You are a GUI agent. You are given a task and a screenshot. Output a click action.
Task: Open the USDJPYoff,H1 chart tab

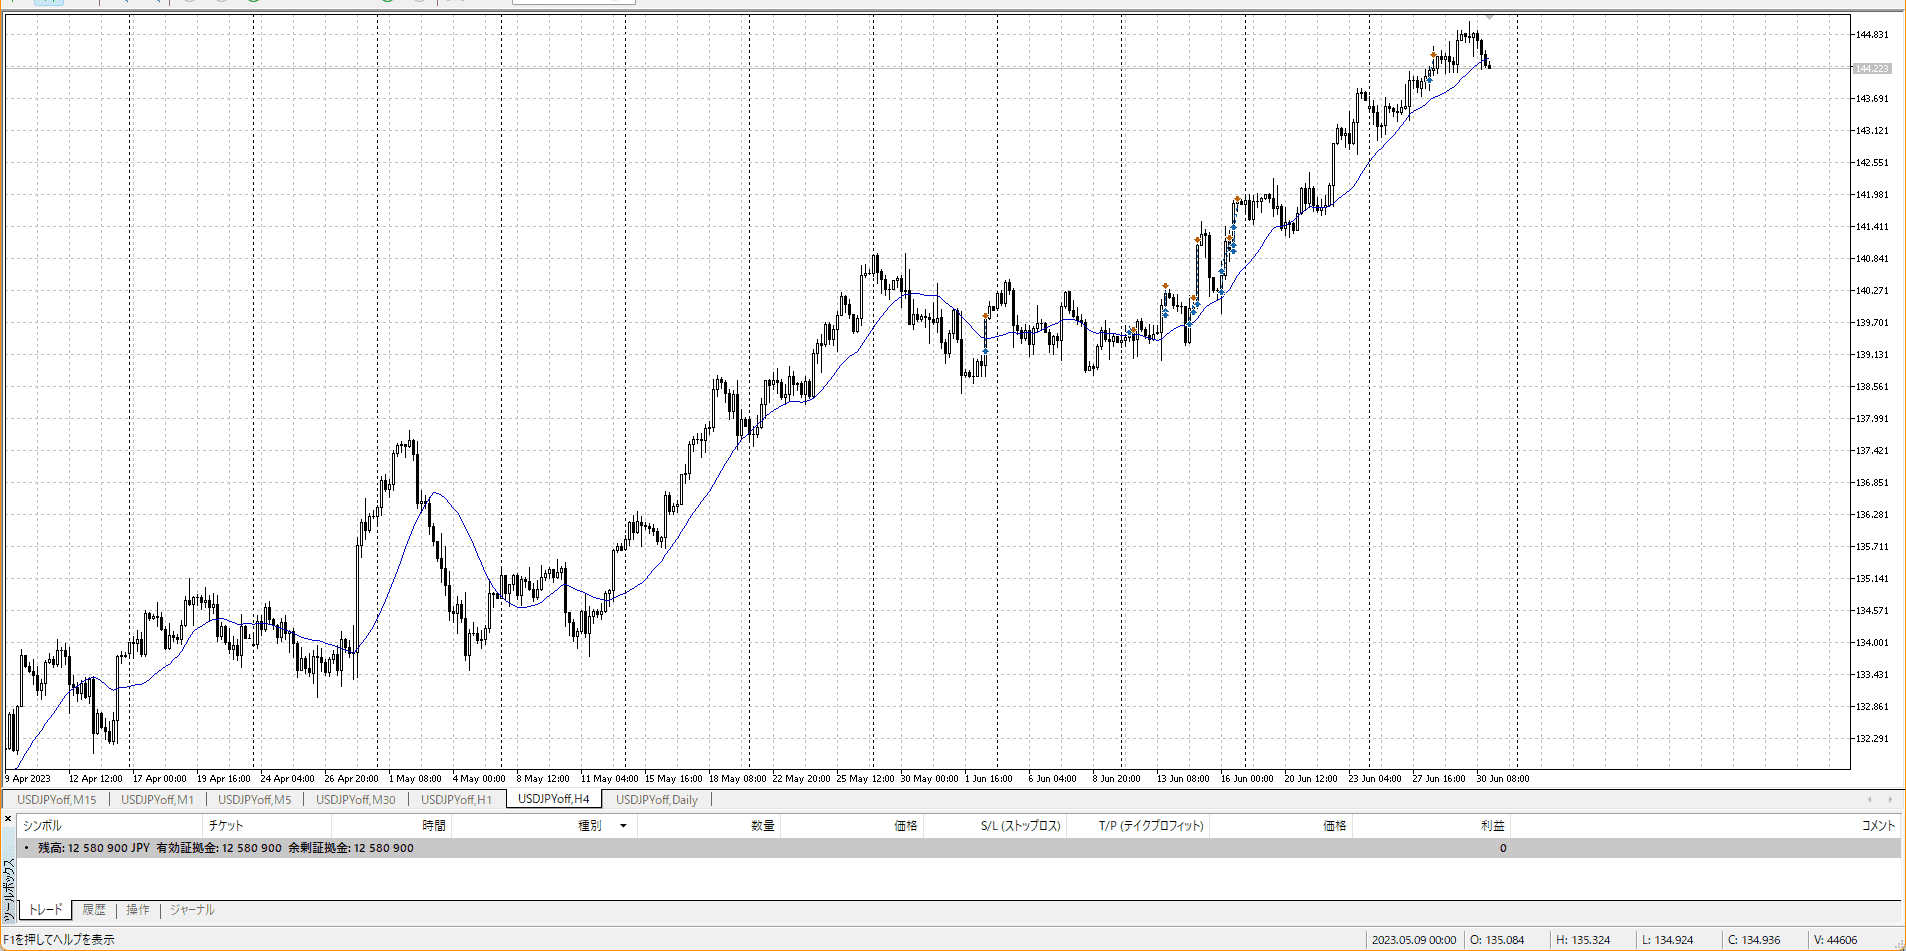click(x=456, y=799)
